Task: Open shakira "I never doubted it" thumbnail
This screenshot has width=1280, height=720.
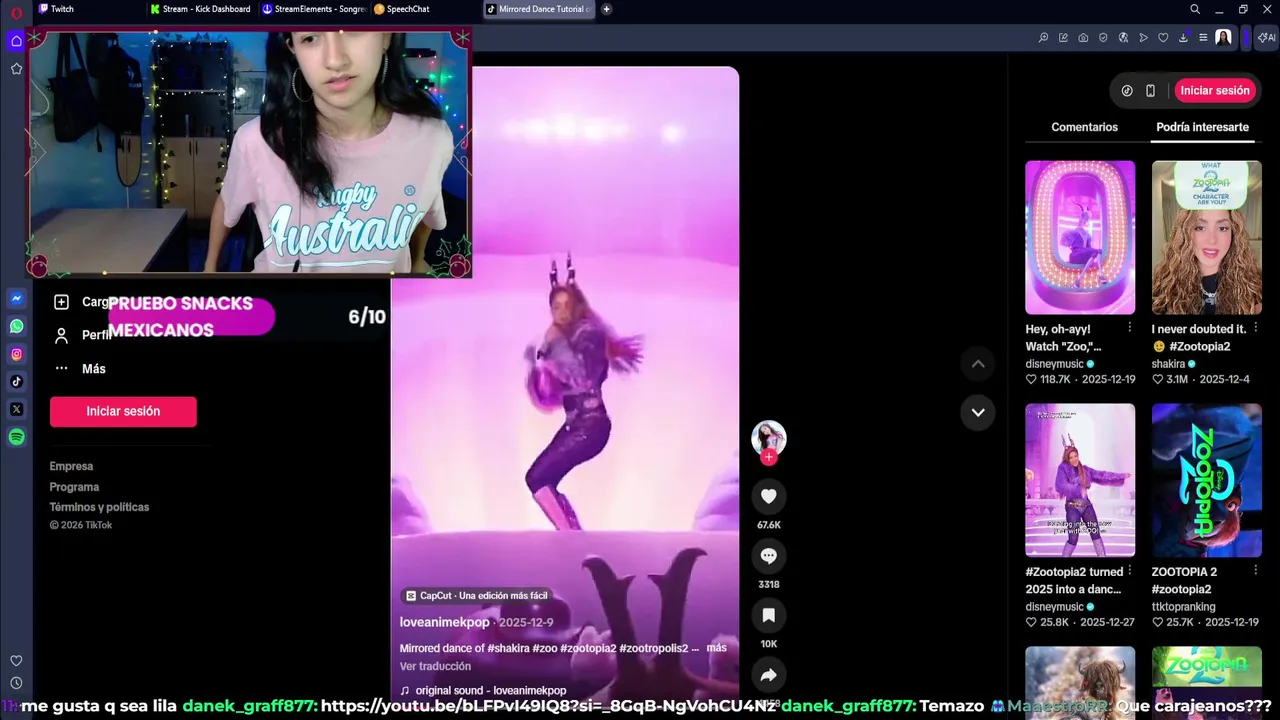Action: pos(1206,237)
